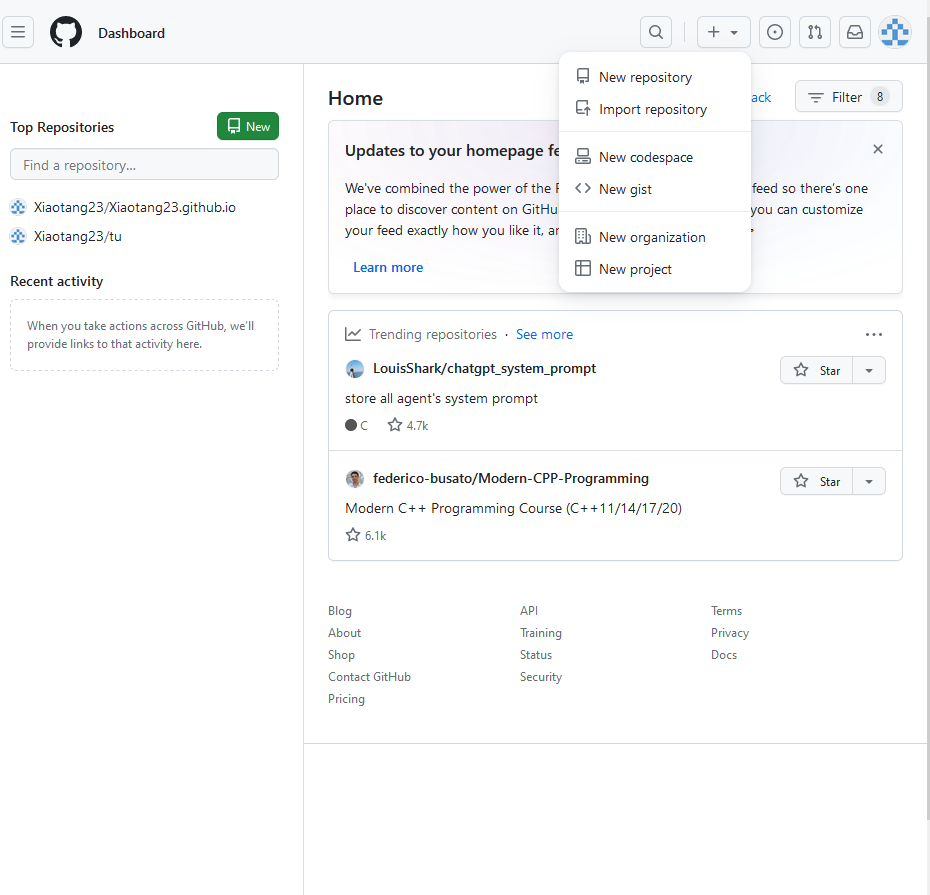Image resolution: width=930 pixels, height=895 pixels.
Task: Follow the Learn more link
Action: coord(388,267)
